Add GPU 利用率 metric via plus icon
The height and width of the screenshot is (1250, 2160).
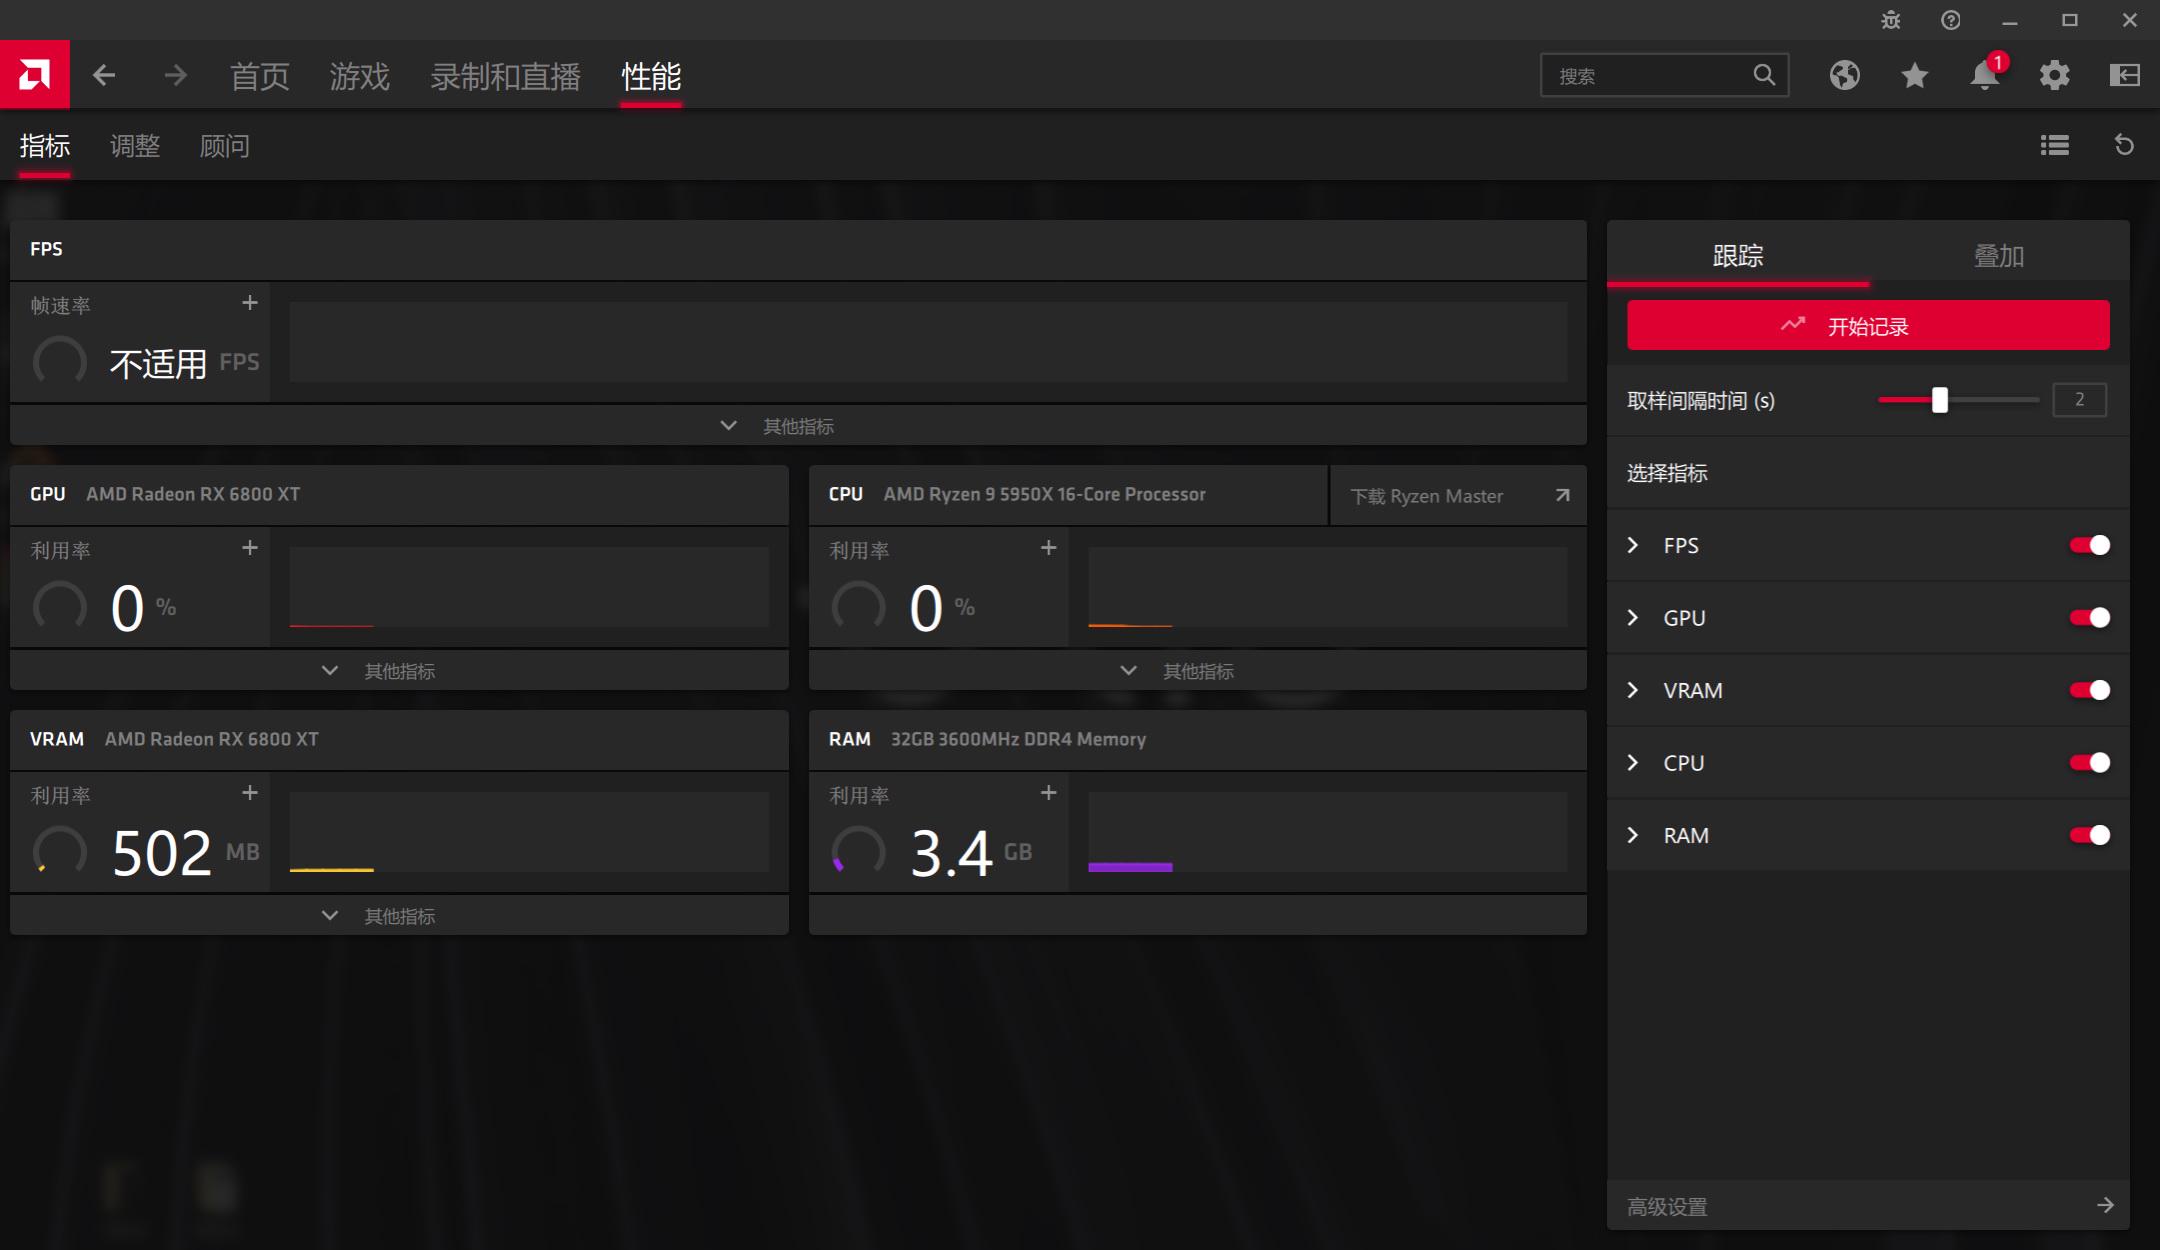(250, 547)
